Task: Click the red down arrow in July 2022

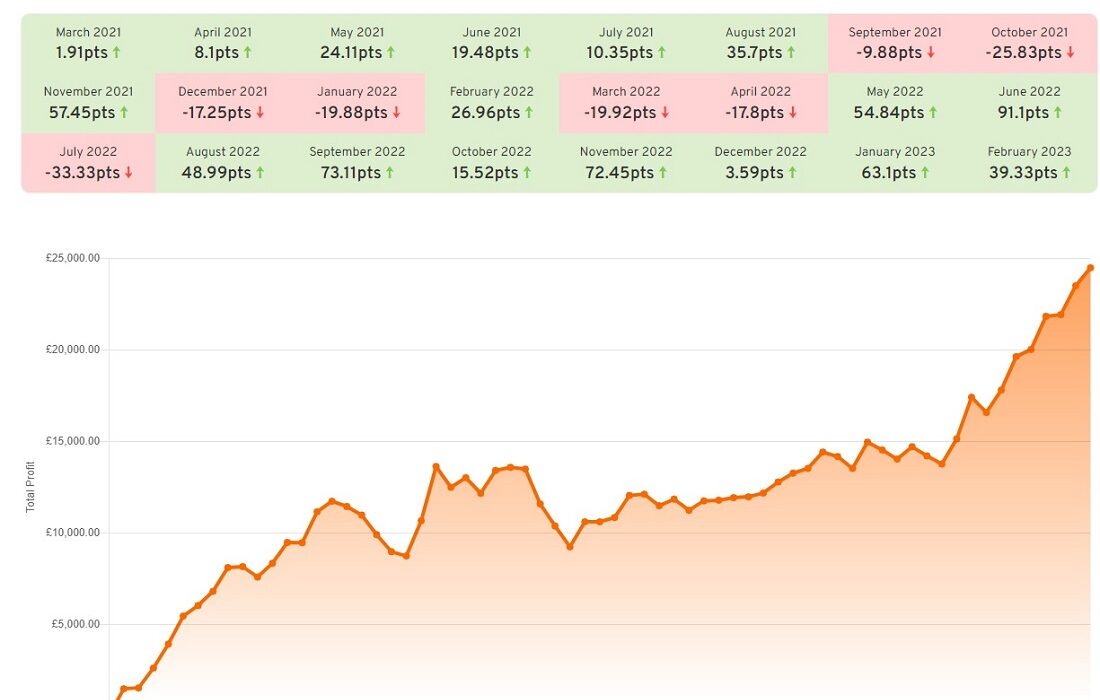Action: click(128, 173)
